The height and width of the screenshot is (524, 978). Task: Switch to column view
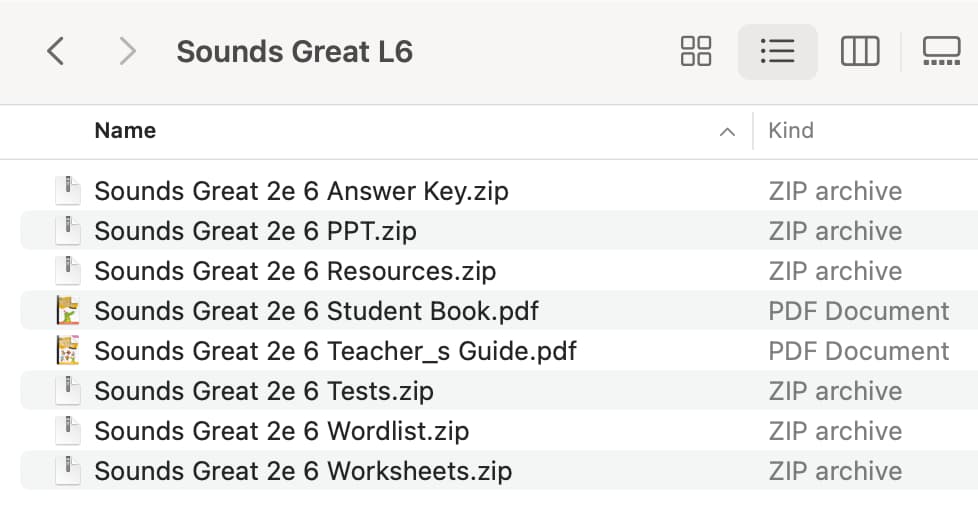860,51
